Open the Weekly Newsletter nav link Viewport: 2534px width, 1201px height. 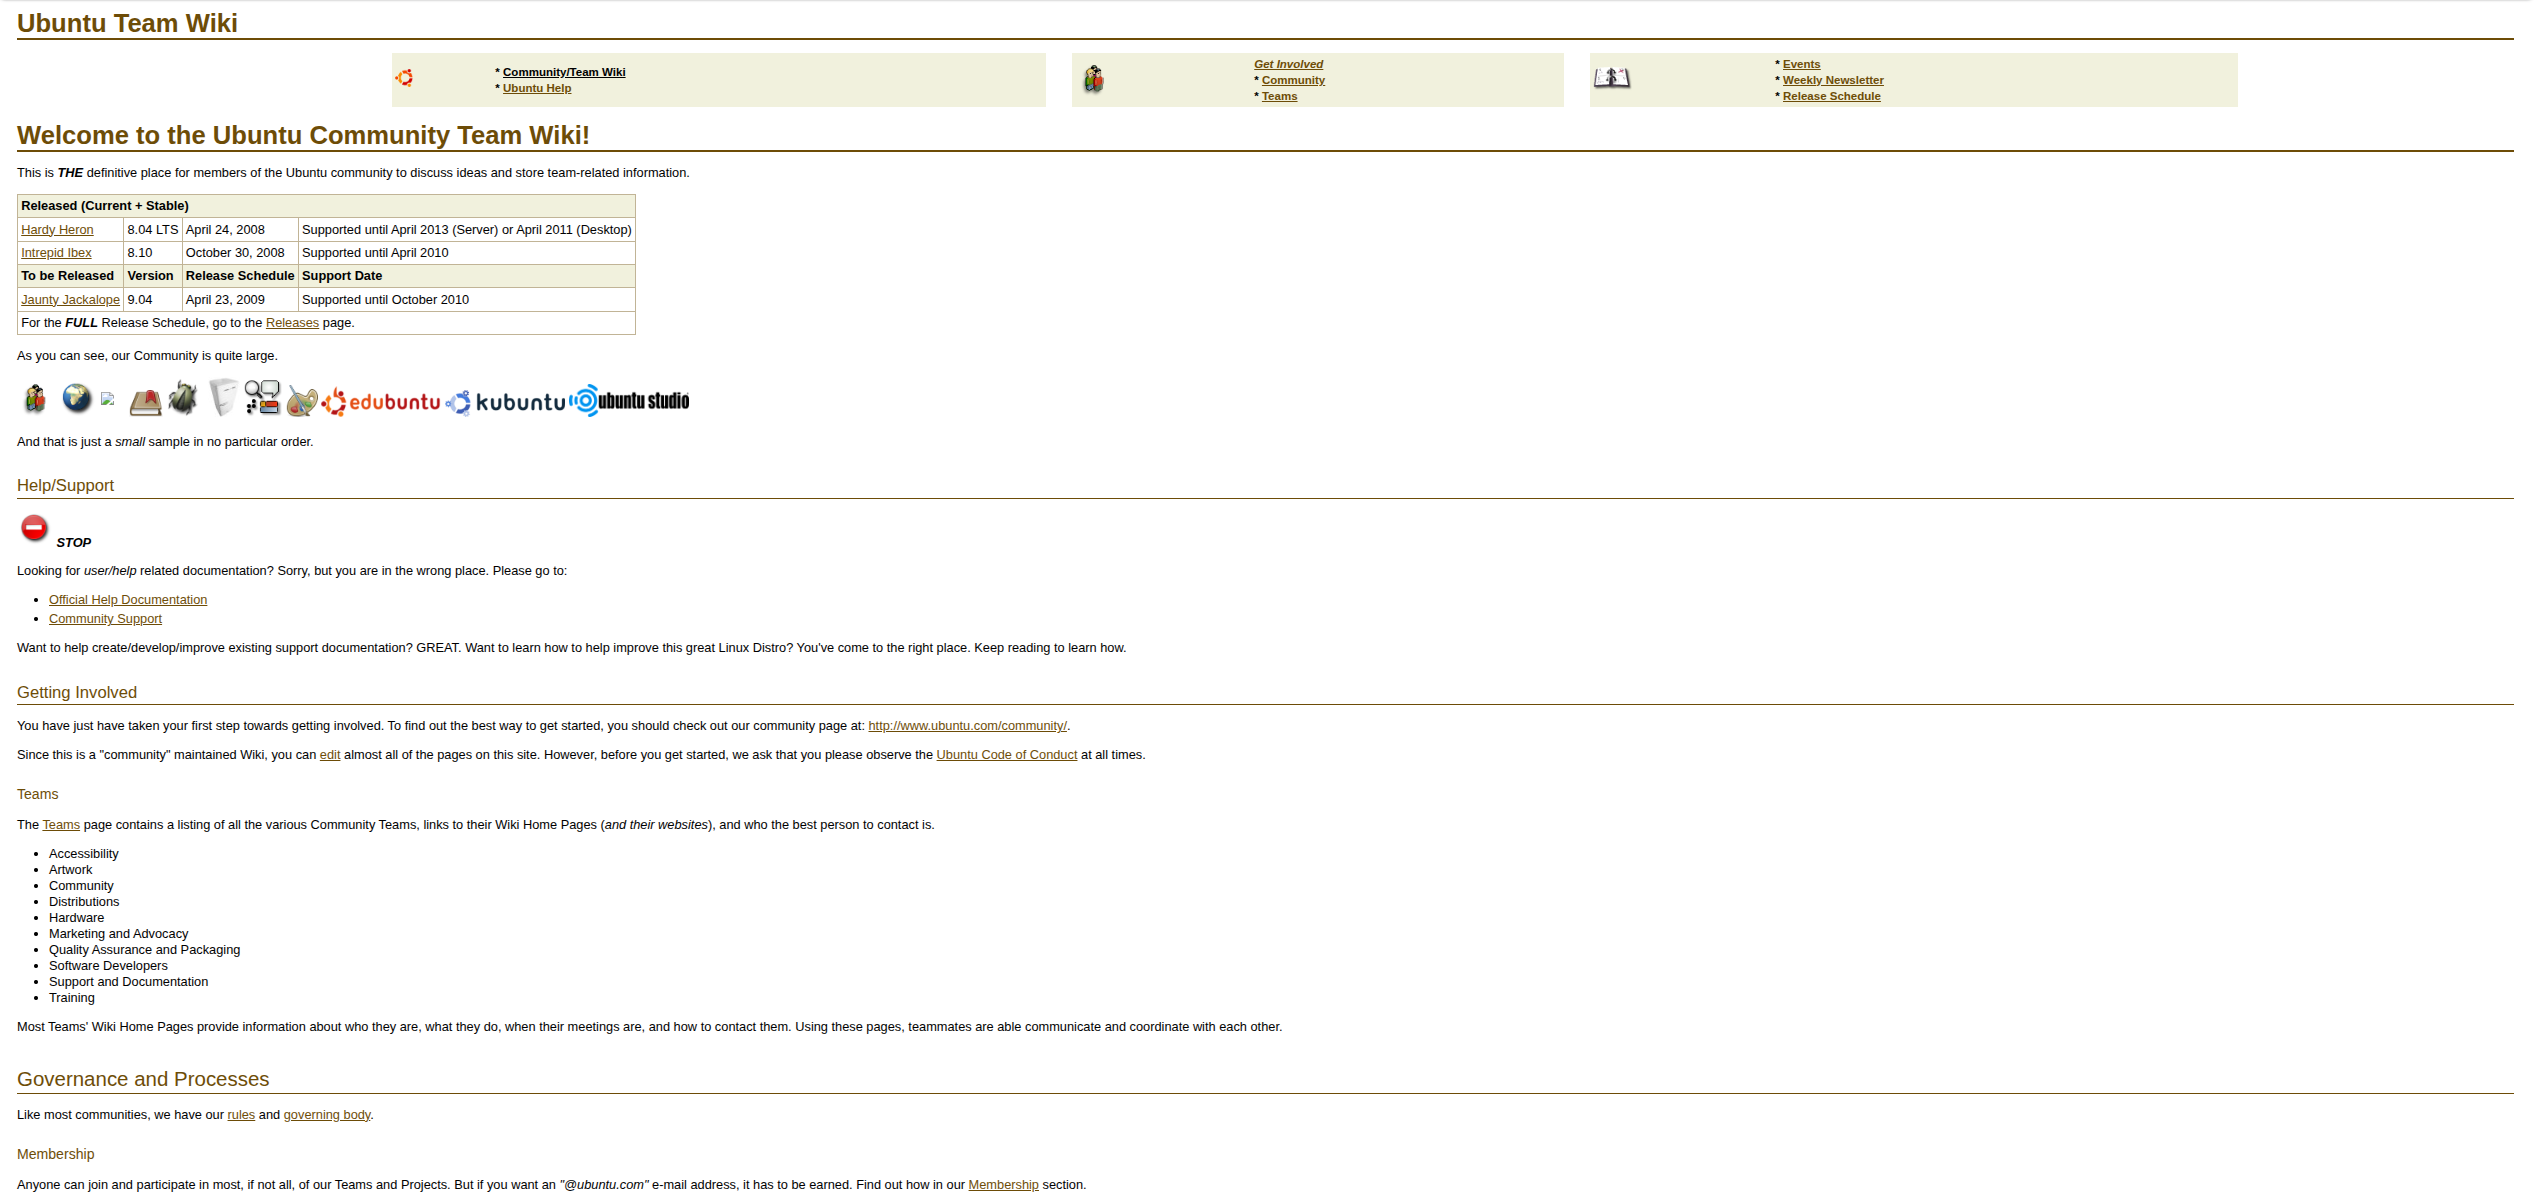point(1832,80)
